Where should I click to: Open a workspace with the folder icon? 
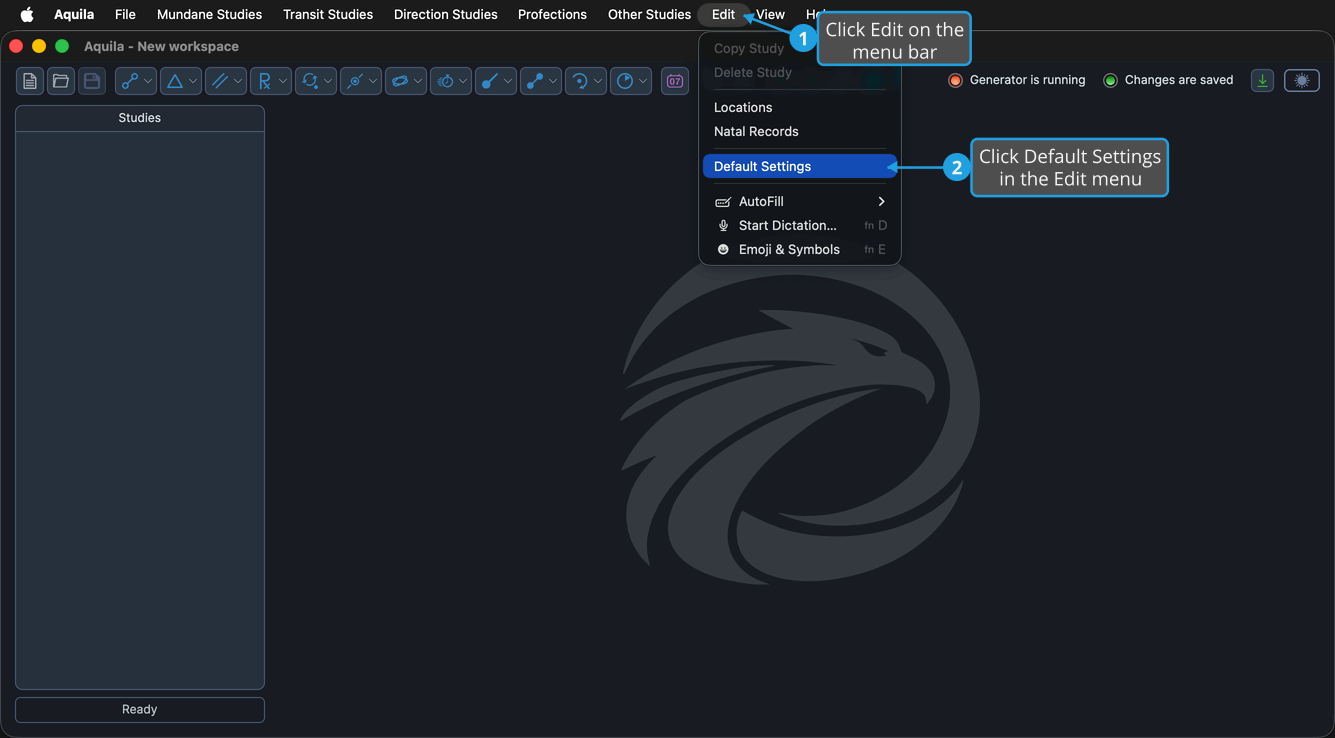[61, 81]
